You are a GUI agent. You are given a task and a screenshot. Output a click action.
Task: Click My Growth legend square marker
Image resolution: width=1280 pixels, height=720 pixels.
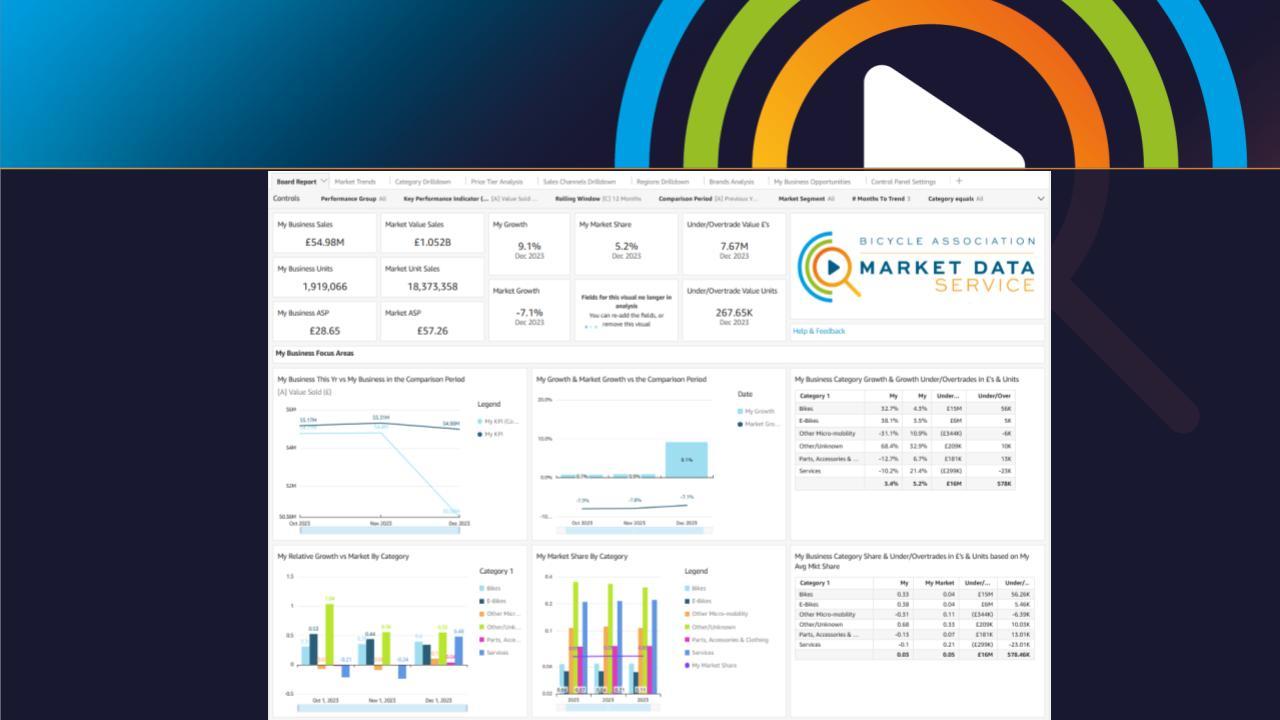(740, 411)
